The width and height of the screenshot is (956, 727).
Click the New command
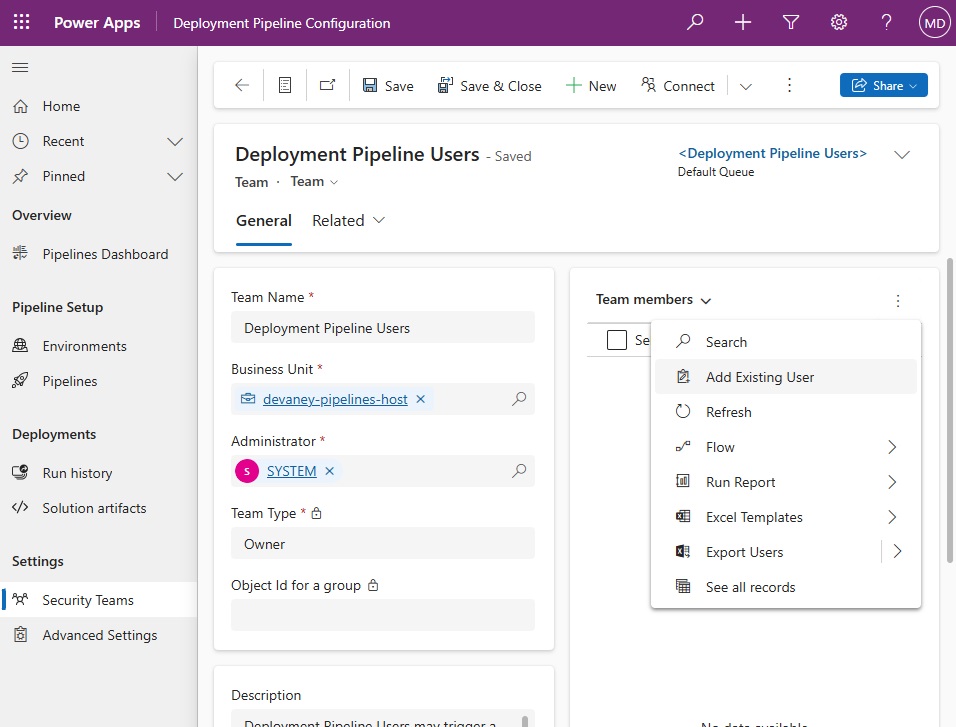click(x=591, y=86)
